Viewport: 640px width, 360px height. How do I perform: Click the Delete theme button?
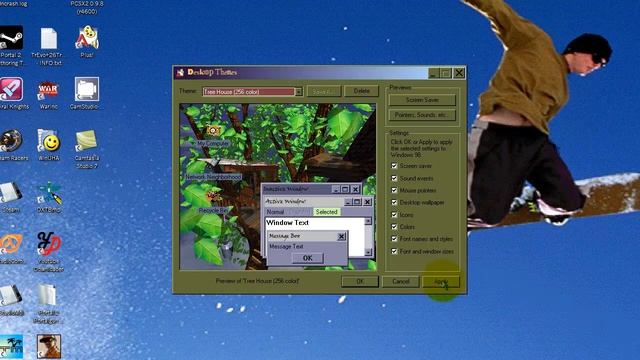pos(361,91)
